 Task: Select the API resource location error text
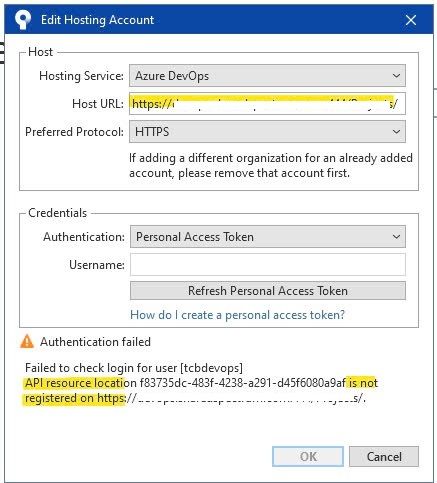[x=201, y=391]
